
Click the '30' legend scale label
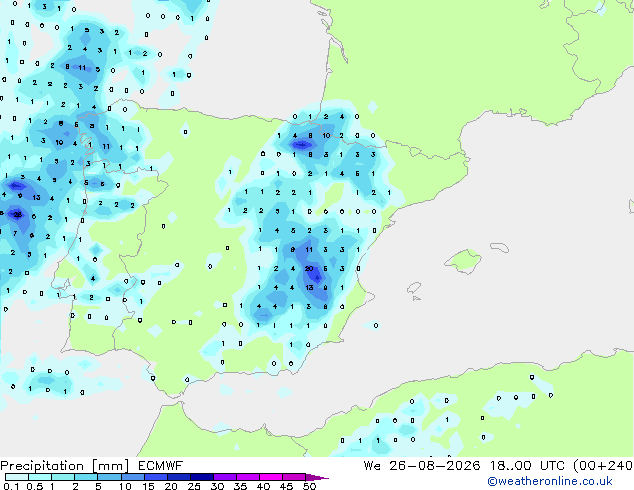point(217,486)
